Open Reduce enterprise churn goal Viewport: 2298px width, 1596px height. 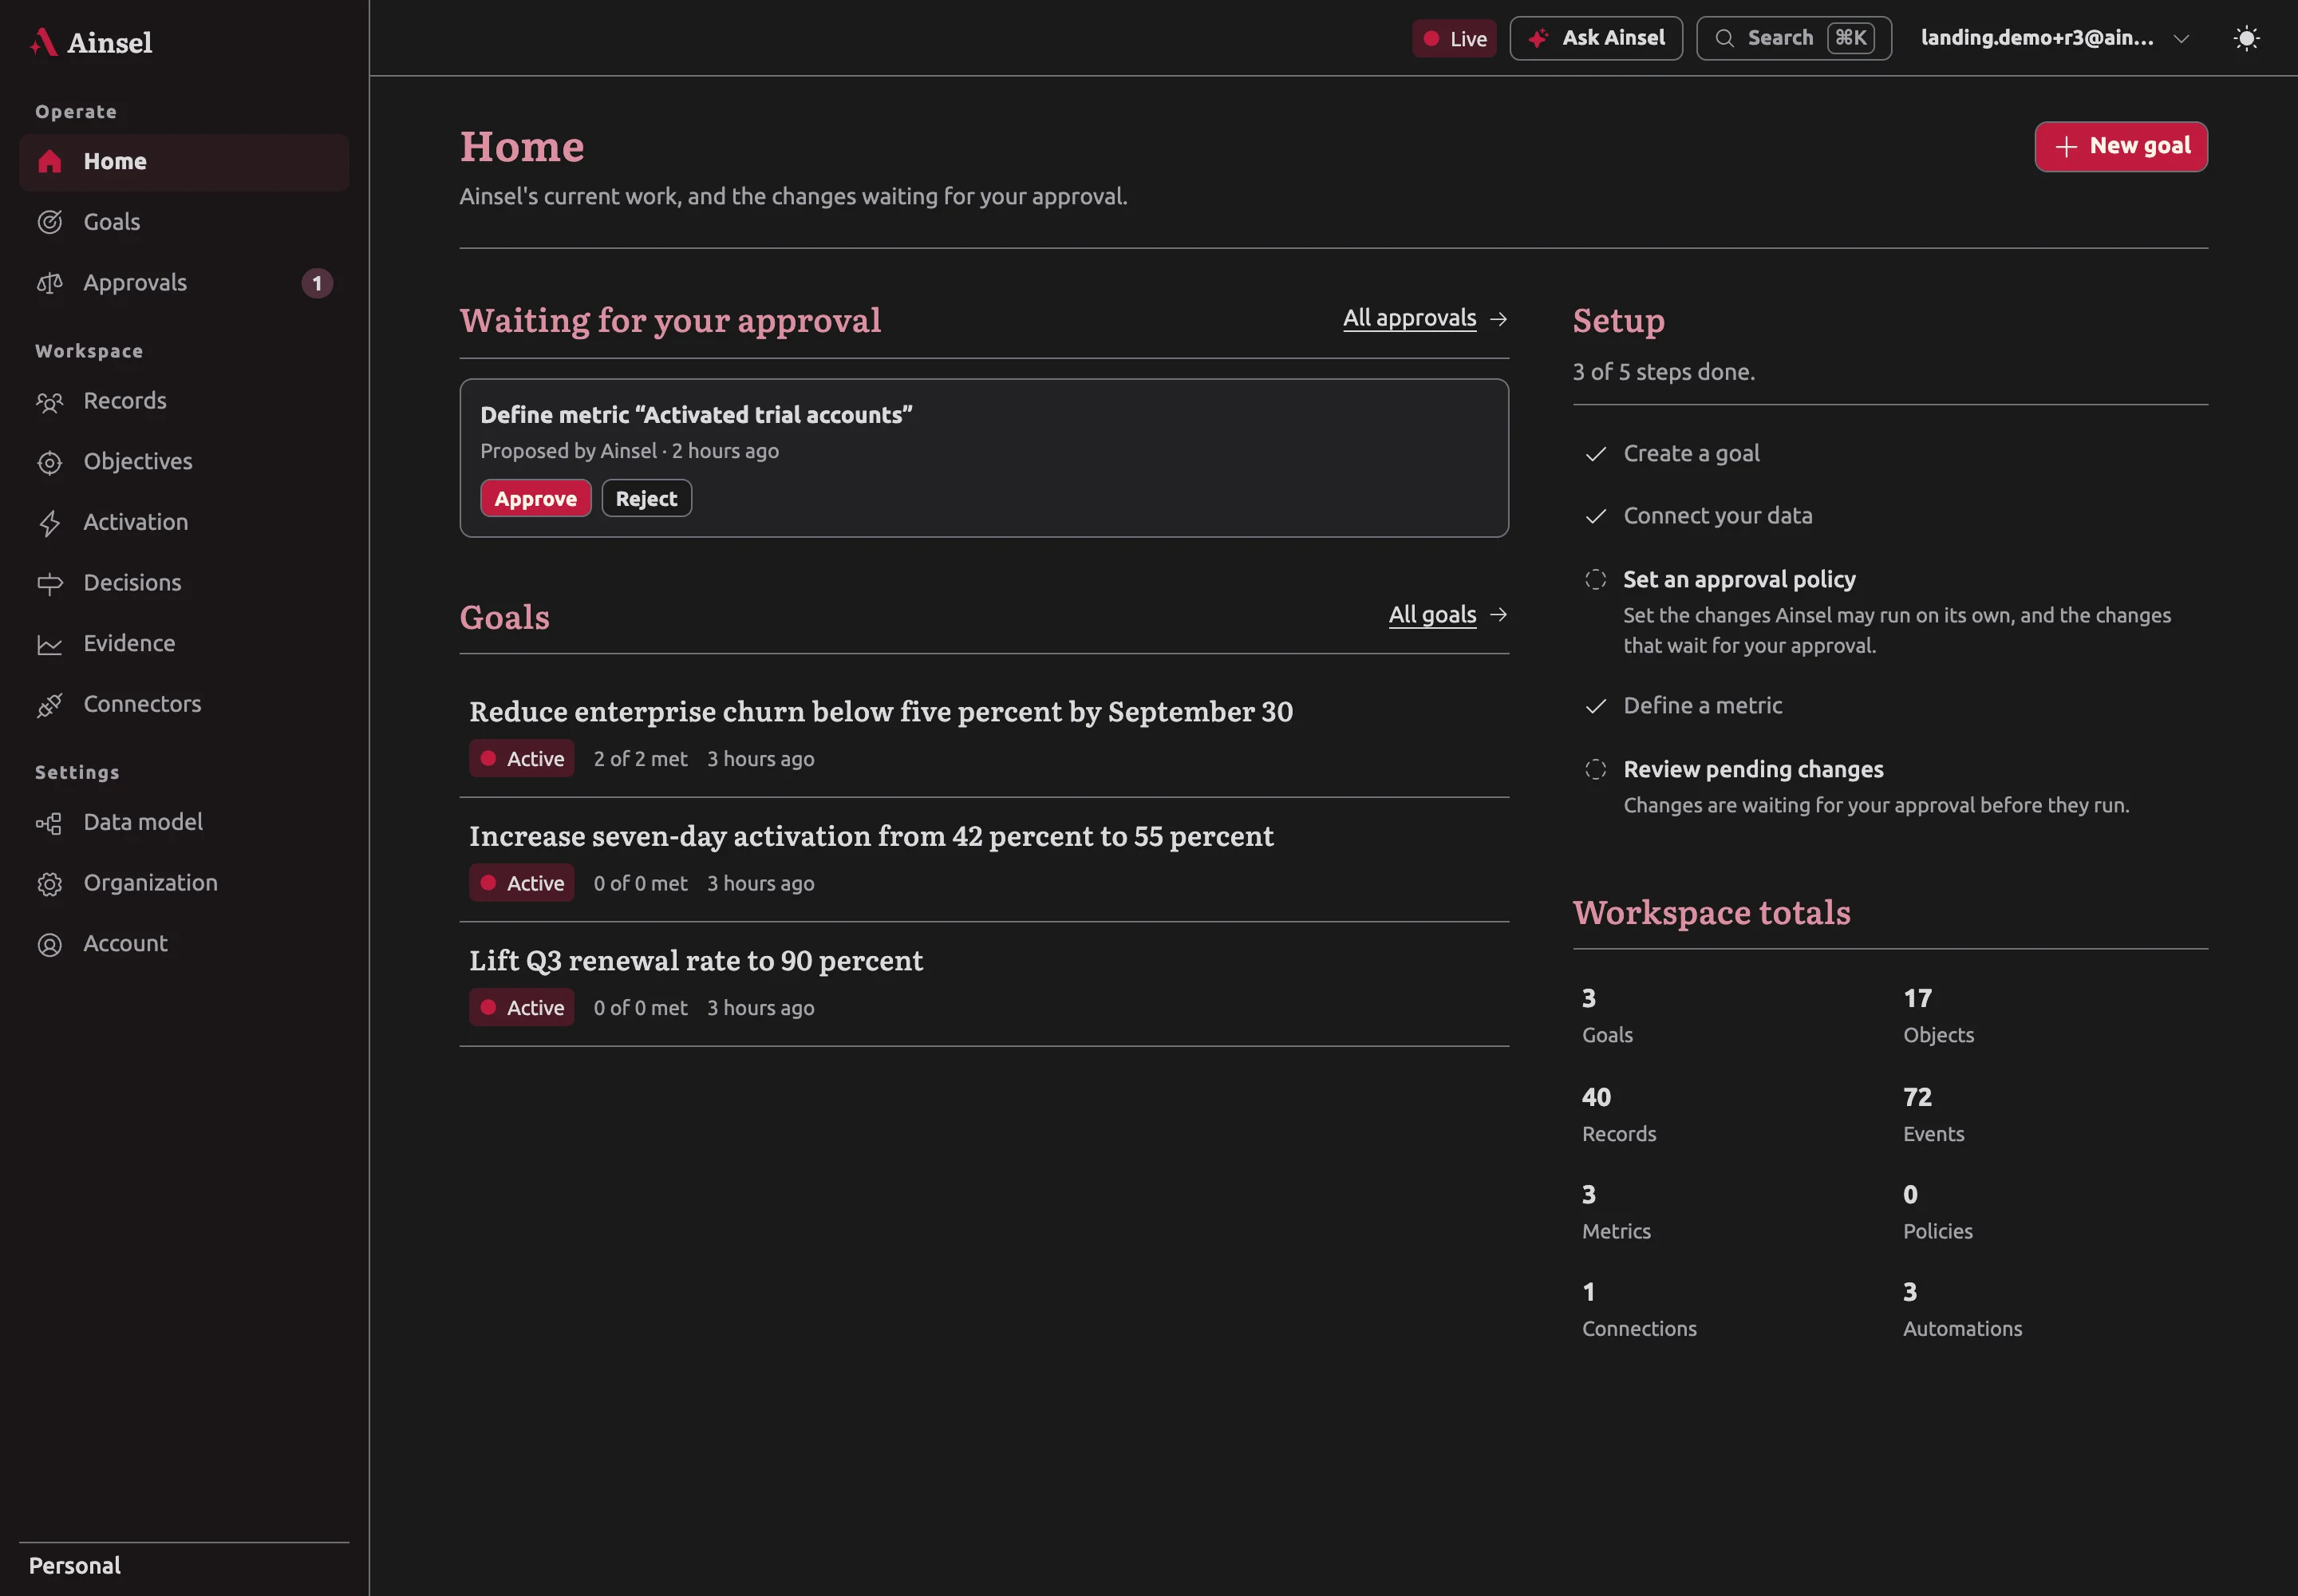coord(881,712)
